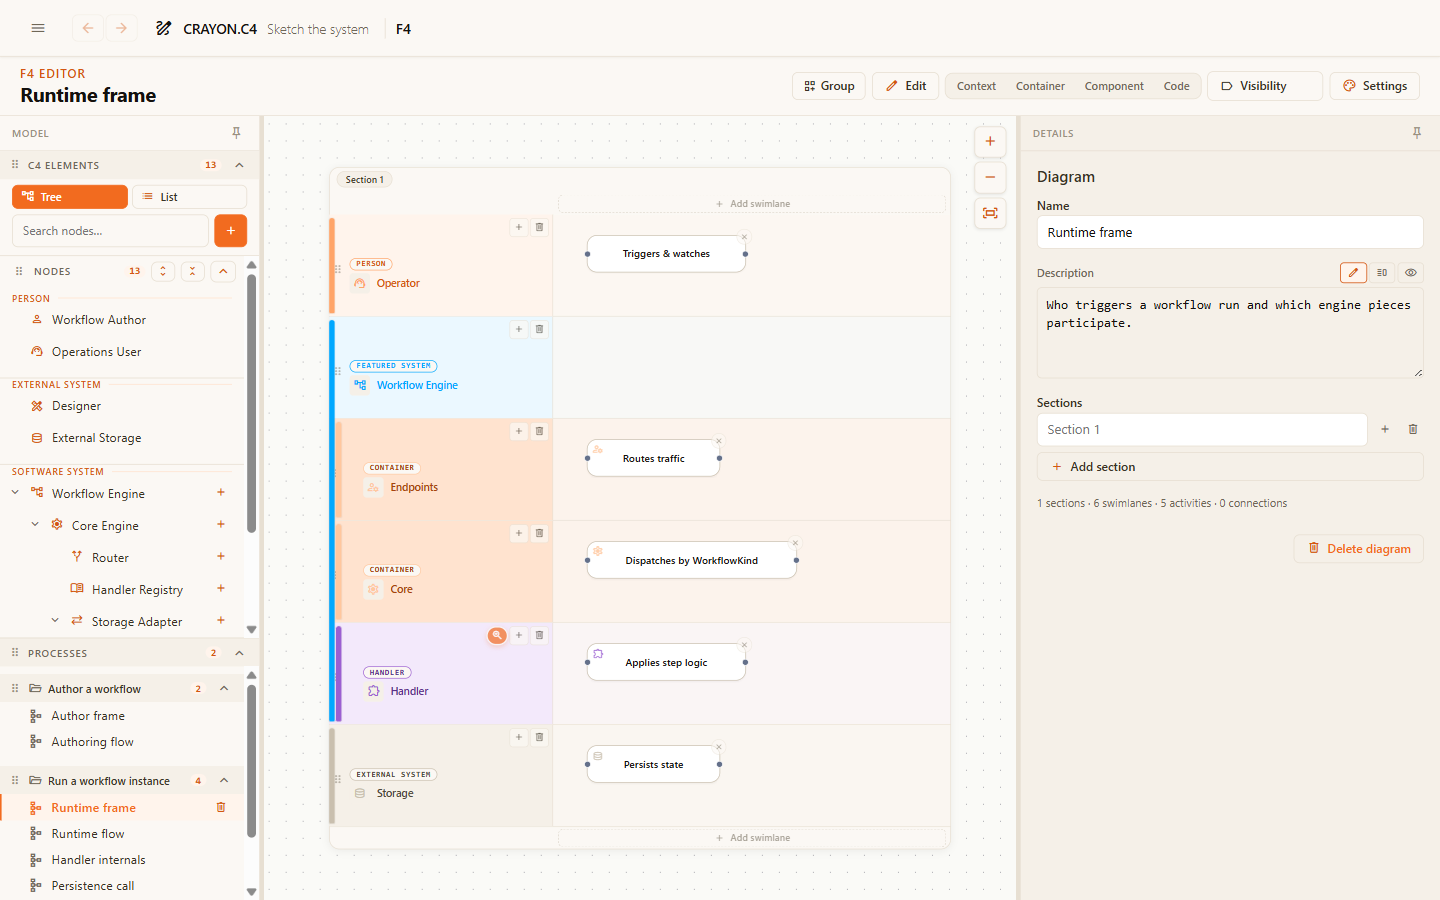Switch description to preview mode
Screen dimensions: 1440x900
[1411, 272]
